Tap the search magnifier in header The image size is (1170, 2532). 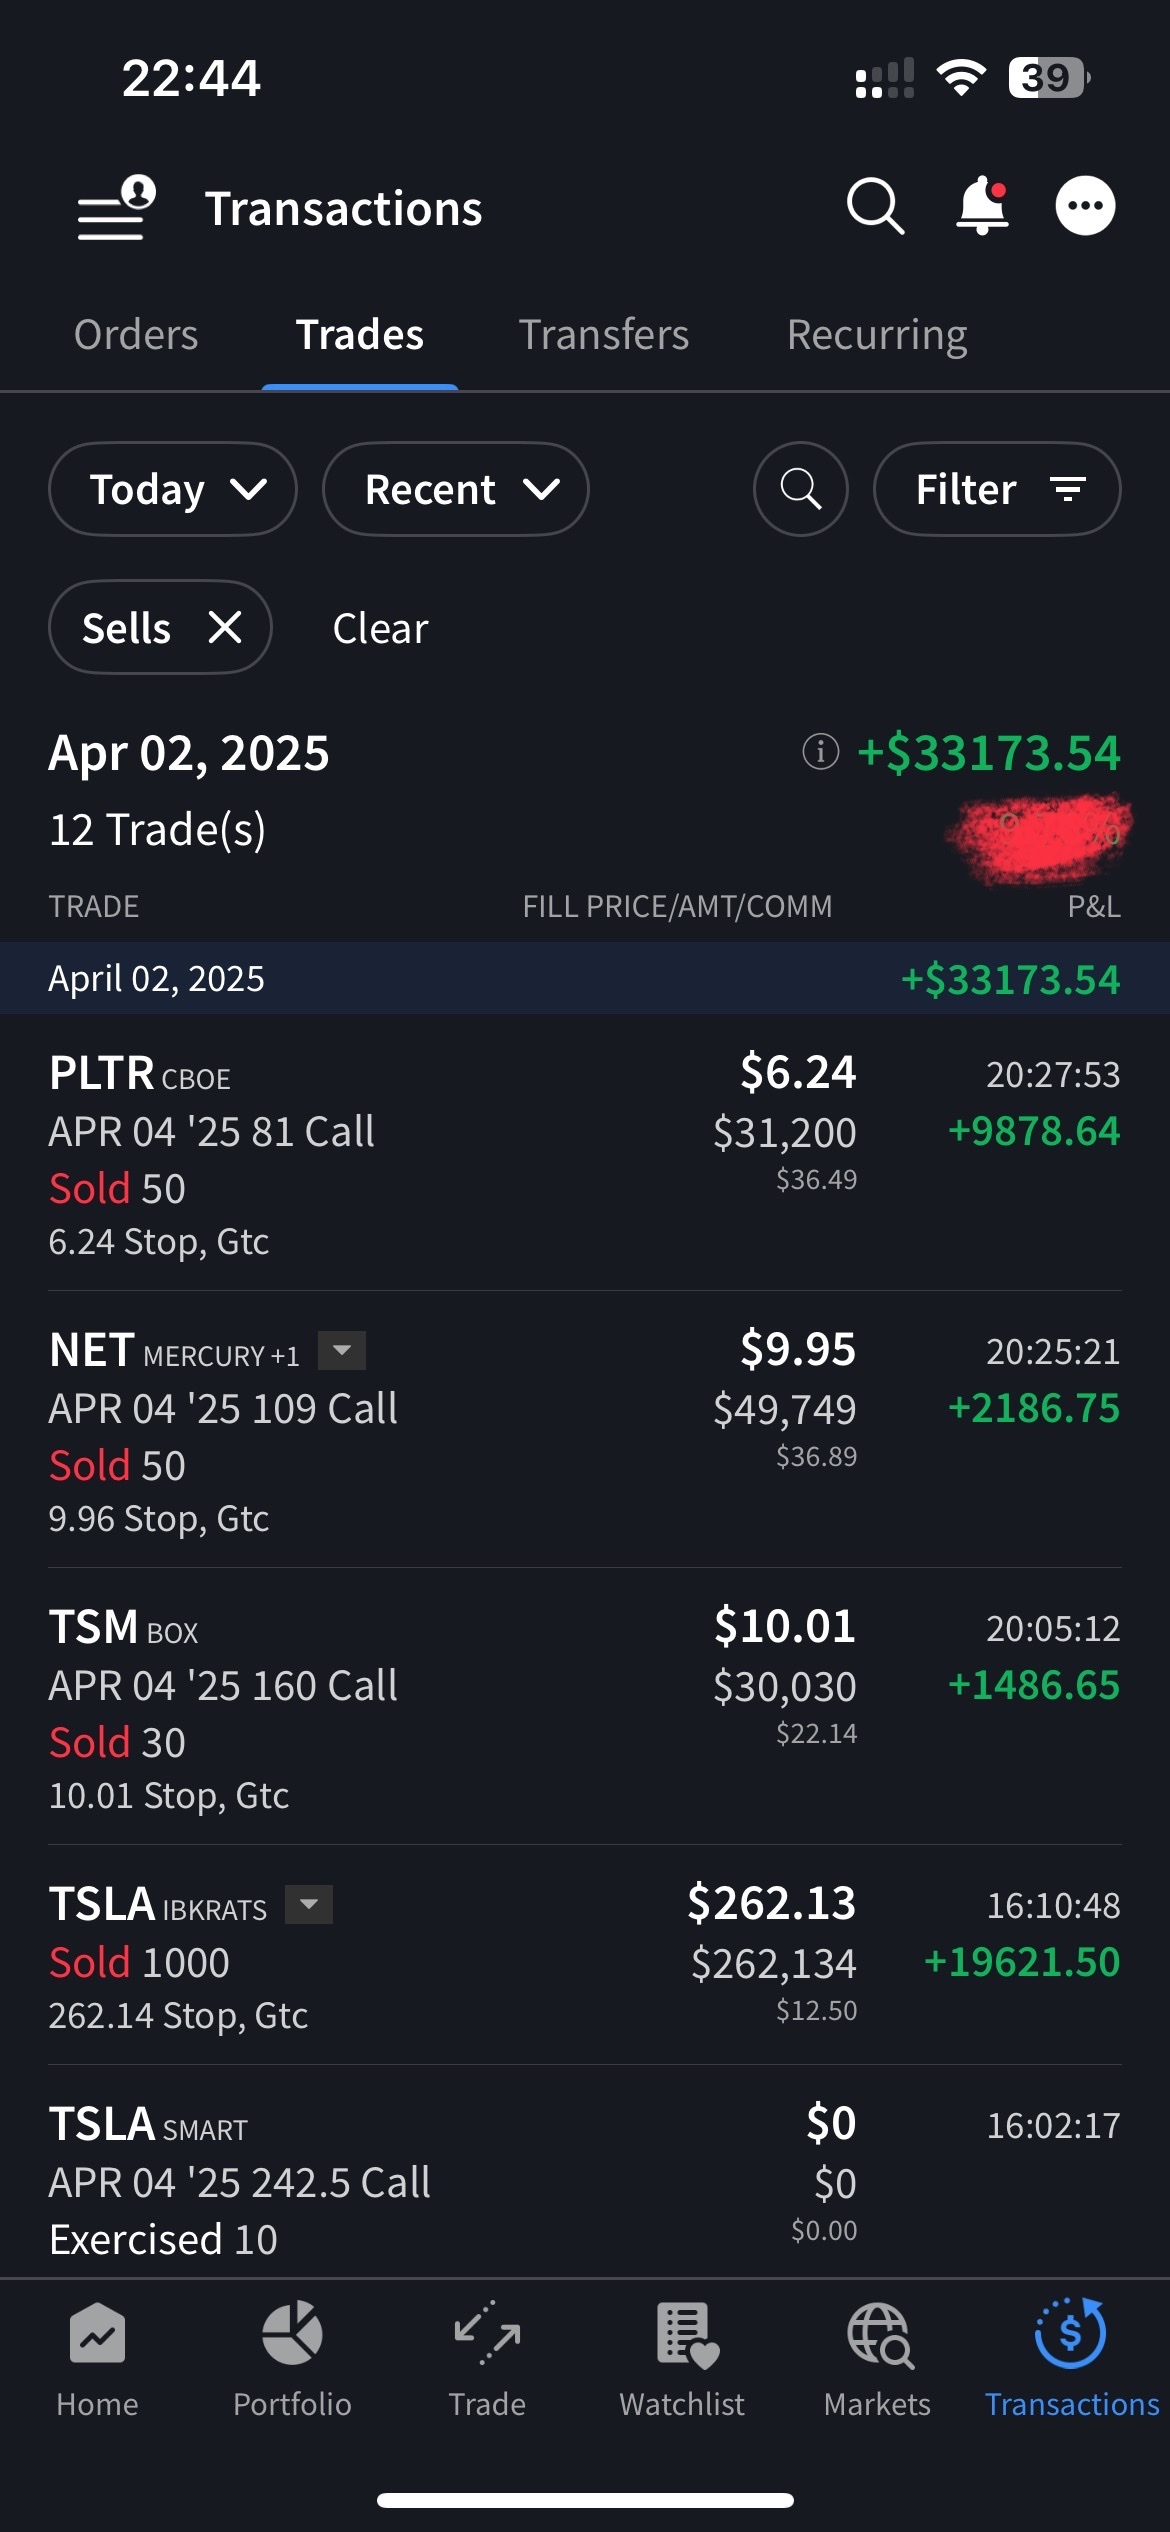(875, 207)
